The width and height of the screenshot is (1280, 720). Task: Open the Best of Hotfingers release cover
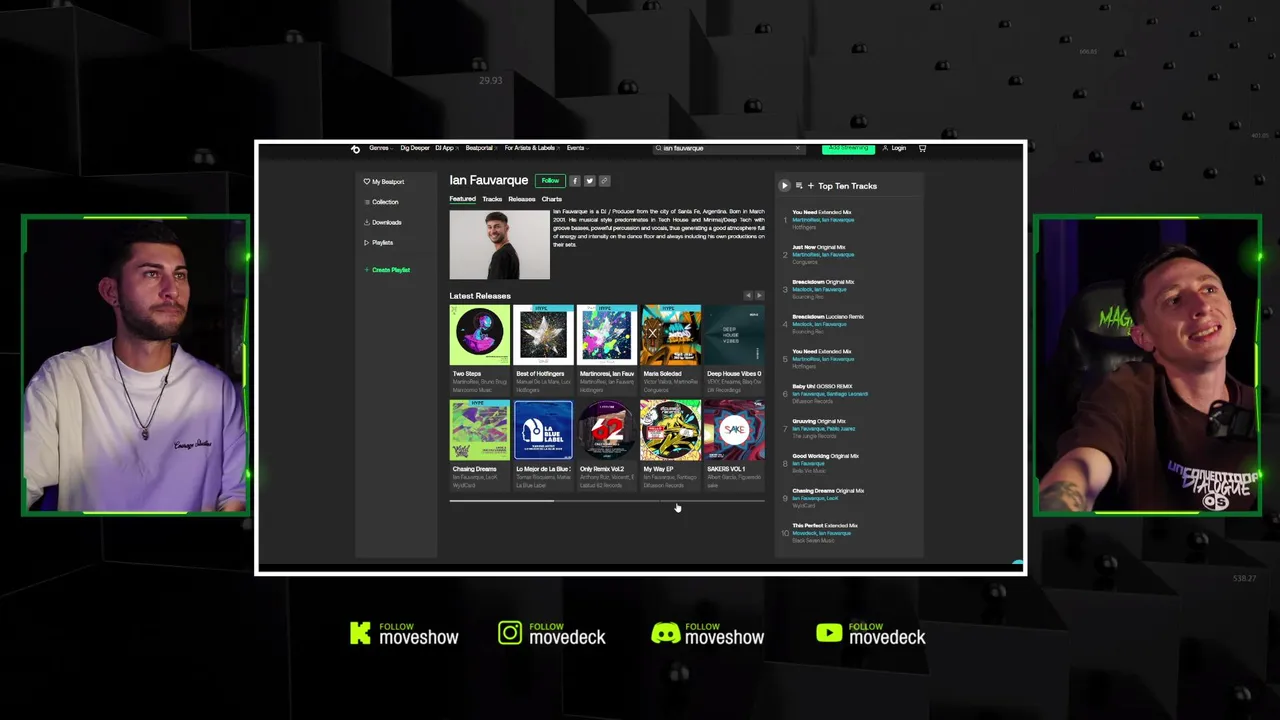pyautogui.click(x=543, y=335)
